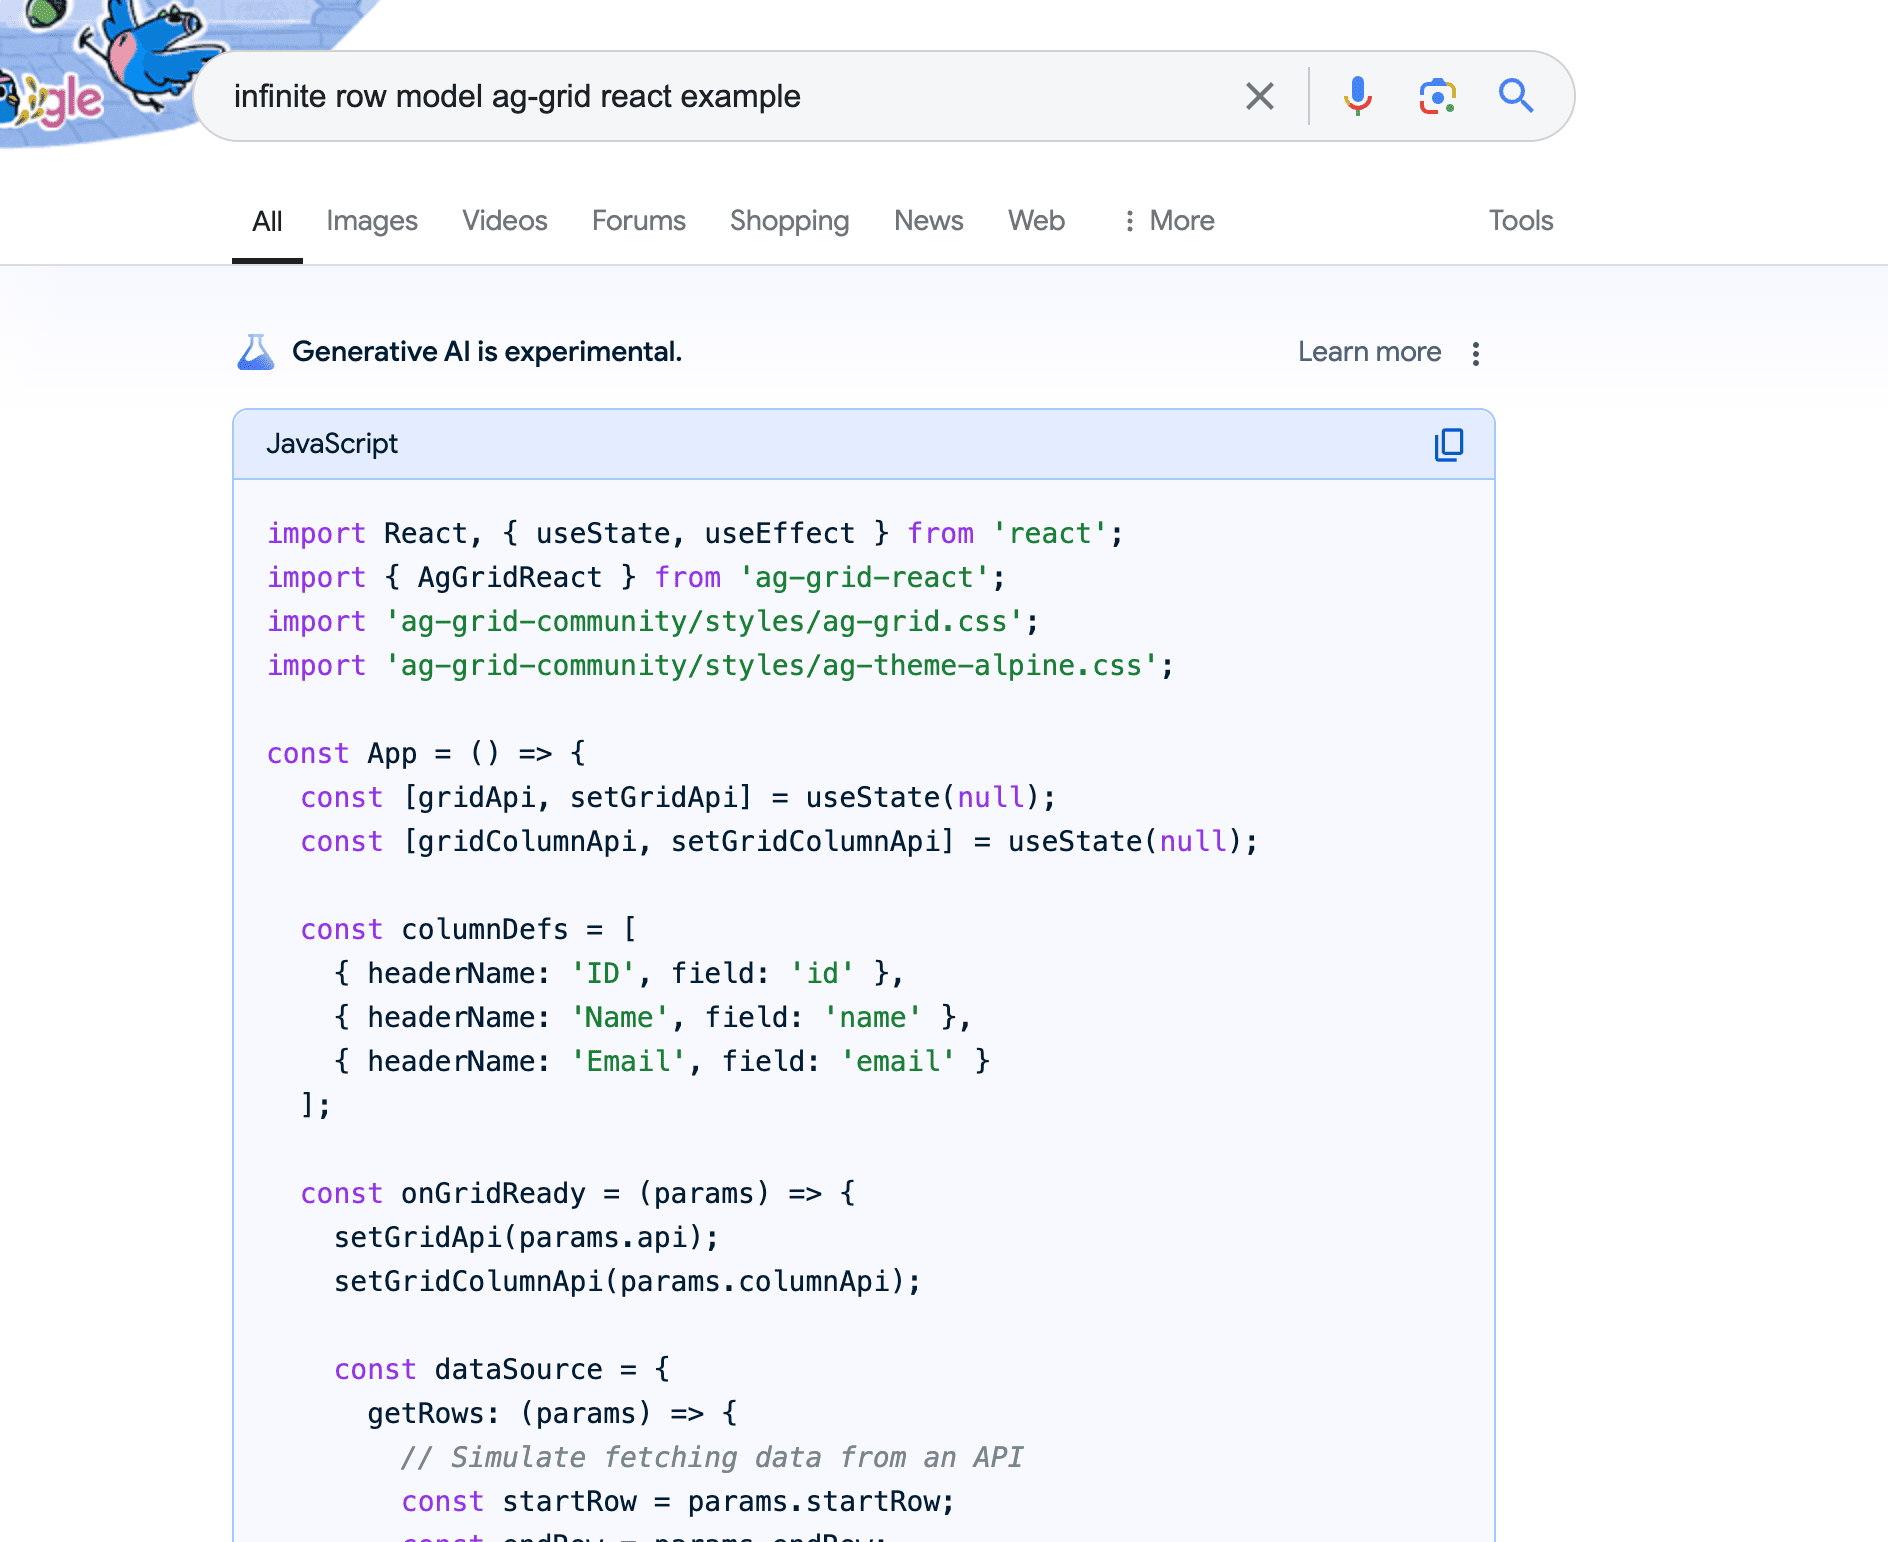Select the Web results tab
The width and height of the screenshot is (1888, 1542).
pyautogui.click(x=1036, y=221)
